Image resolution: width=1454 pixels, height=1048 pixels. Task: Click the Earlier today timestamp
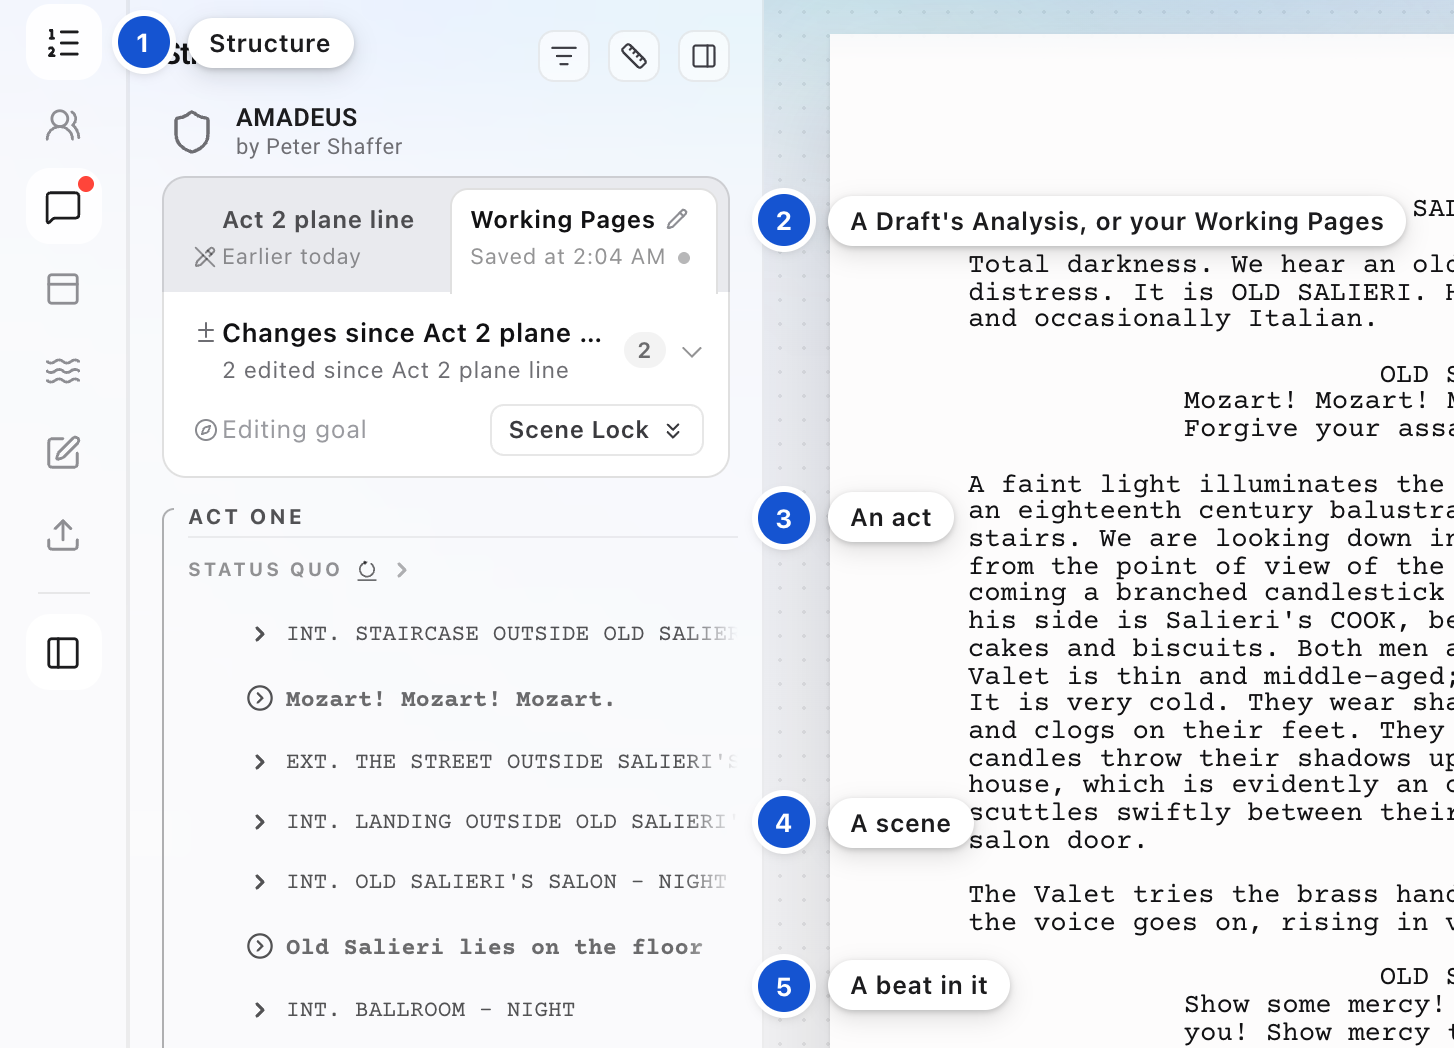(x=291, y=257)
